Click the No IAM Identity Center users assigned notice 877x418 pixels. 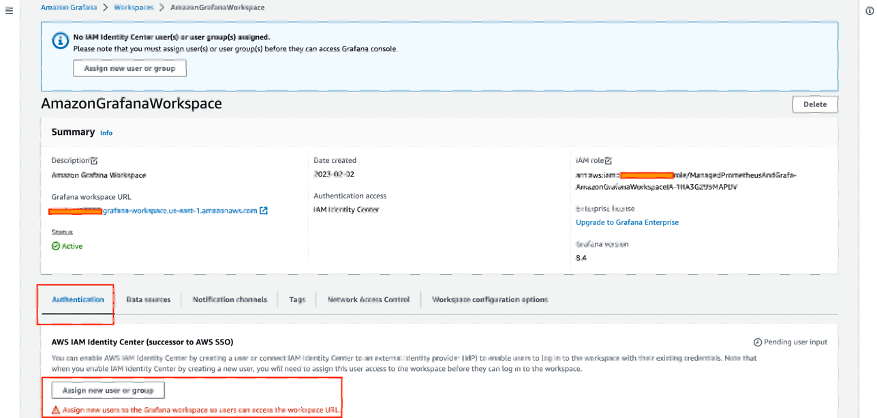point(172,37)
